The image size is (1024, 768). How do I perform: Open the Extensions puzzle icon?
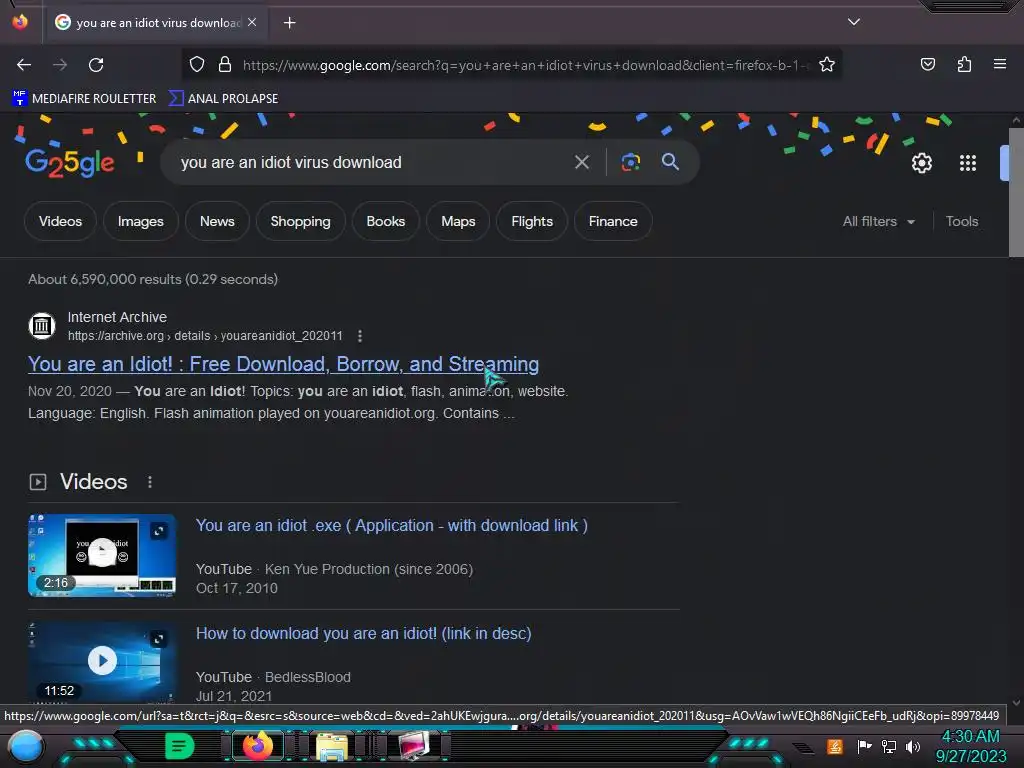tap(964, 64)
